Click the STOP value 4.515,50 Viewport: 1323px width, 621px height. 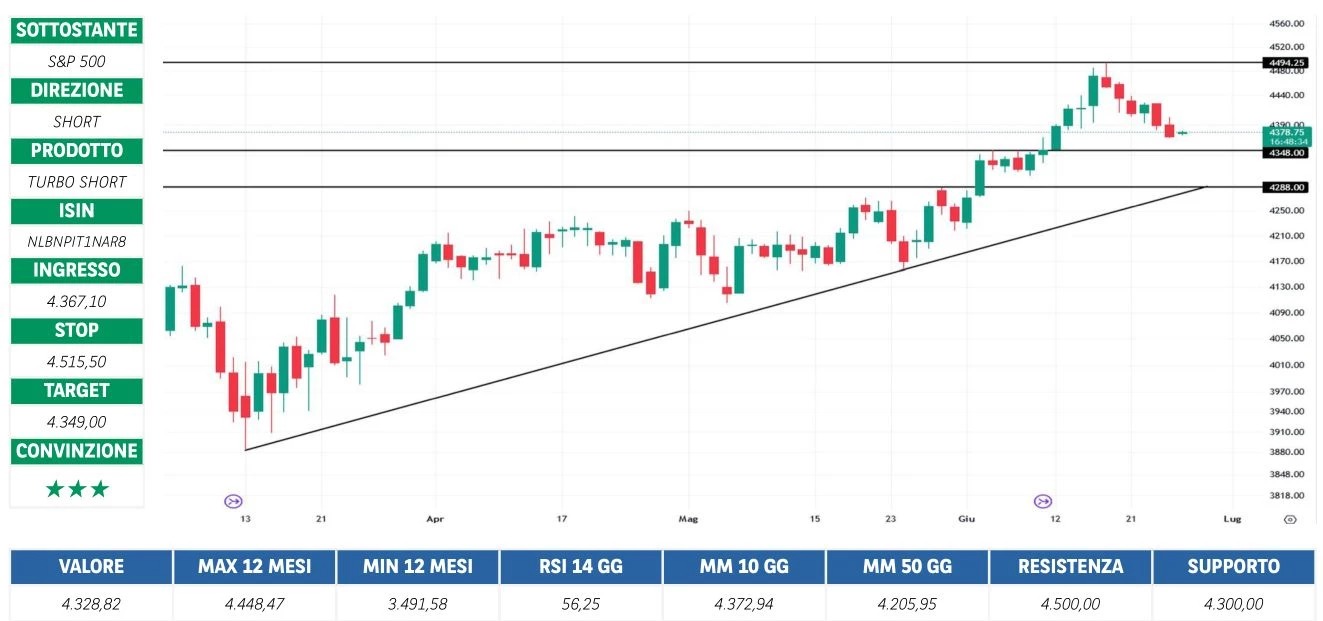pyautogui.click(x=77, y=361)
